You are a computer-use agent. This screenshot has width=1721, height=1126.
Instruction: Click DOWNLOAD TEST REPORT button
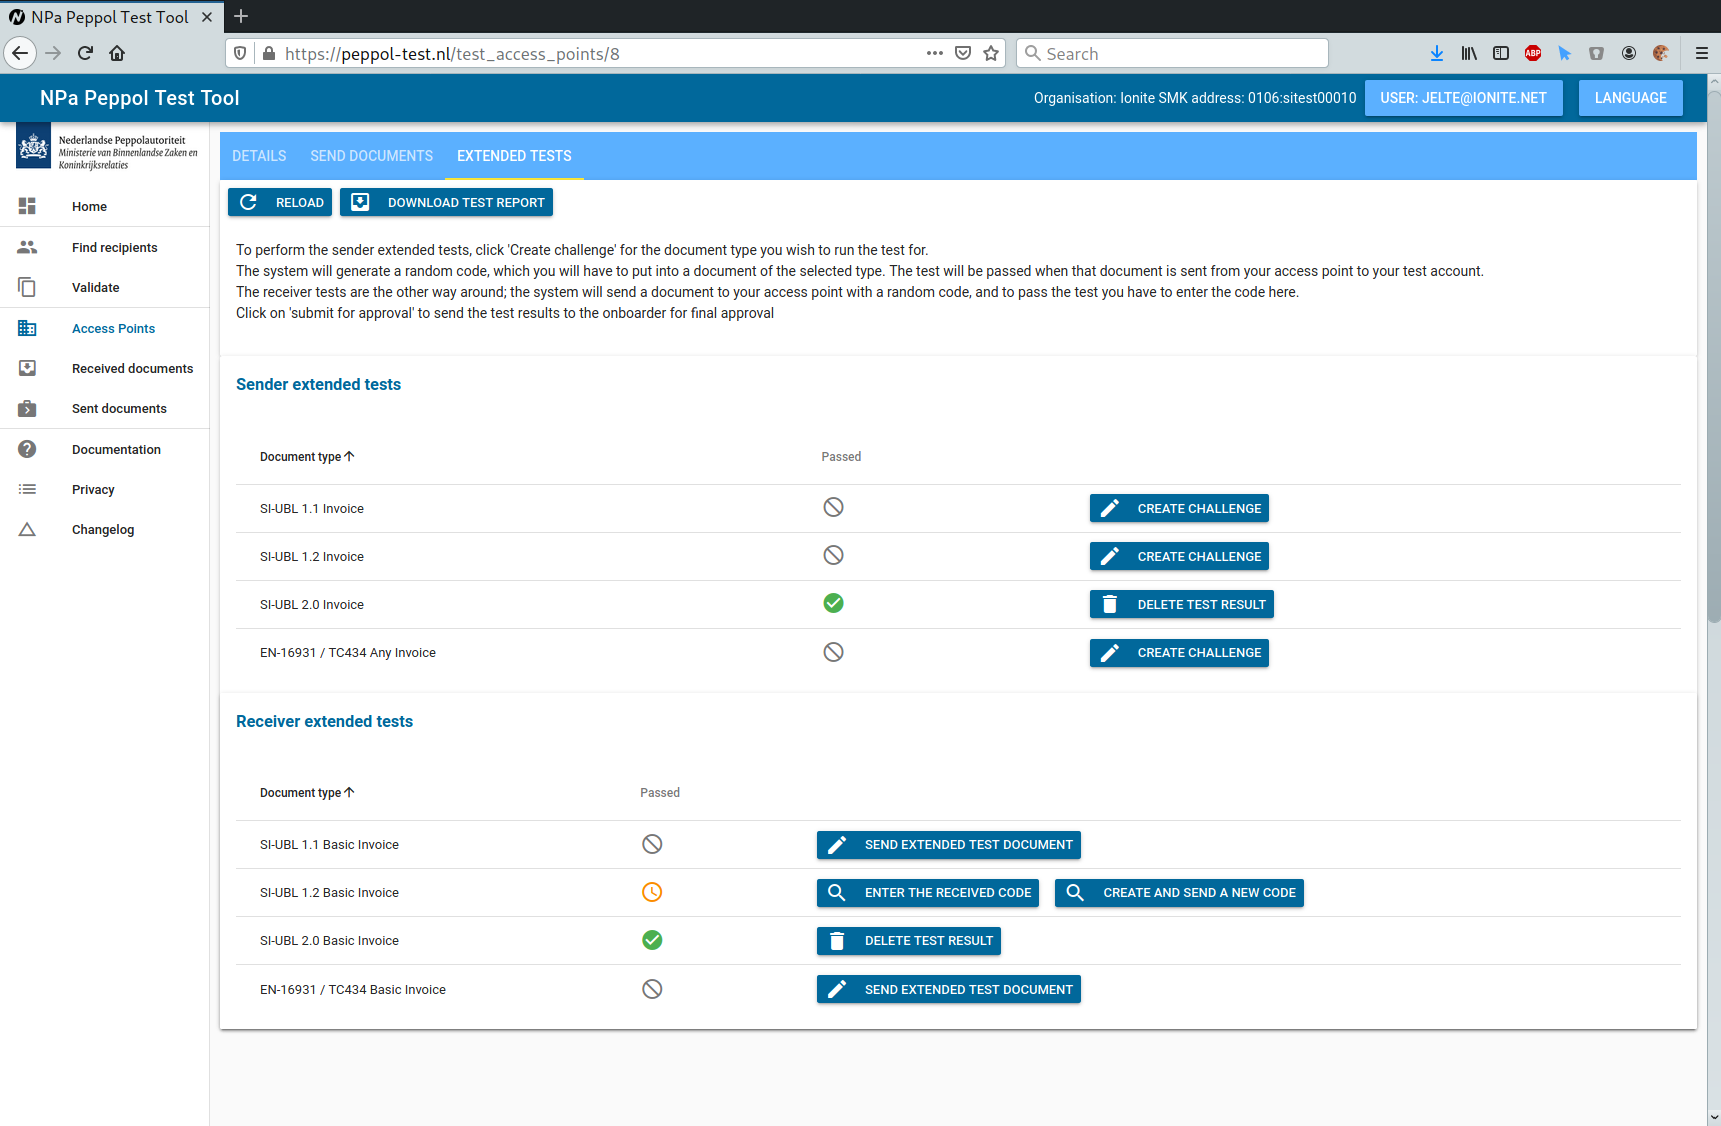point(446,202)
